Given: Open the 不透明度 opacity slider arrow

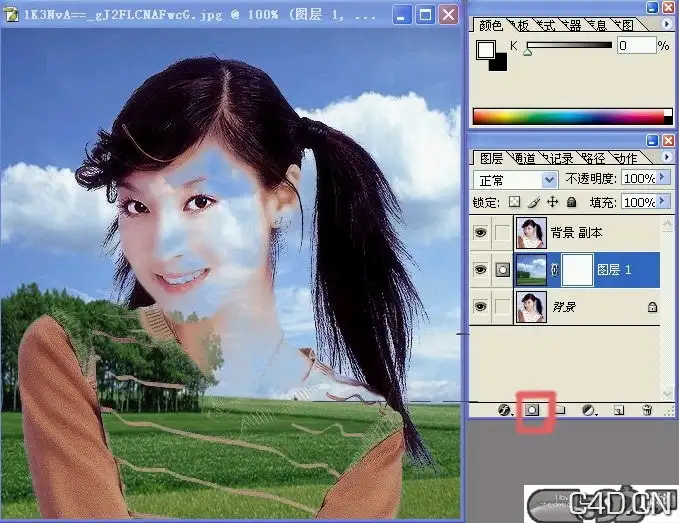Looking at the screenshot, I should click(662, 177).
